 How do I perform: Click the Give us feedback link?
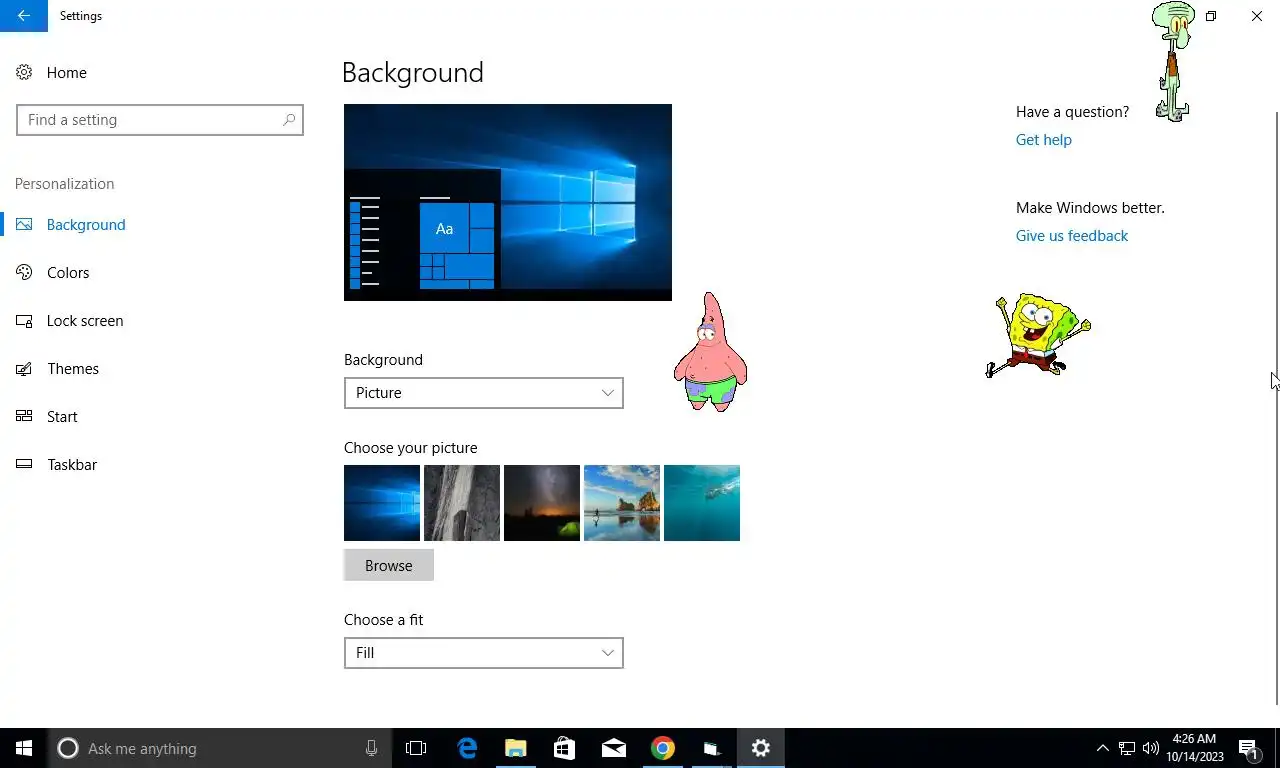pos(1072,236)
